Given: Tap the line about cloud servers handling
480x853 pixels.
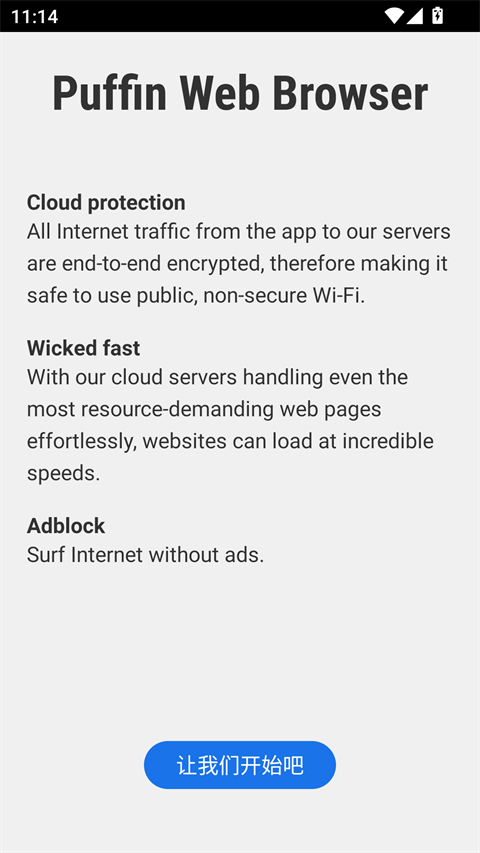Looking at the screenshot, I should 217,377.
